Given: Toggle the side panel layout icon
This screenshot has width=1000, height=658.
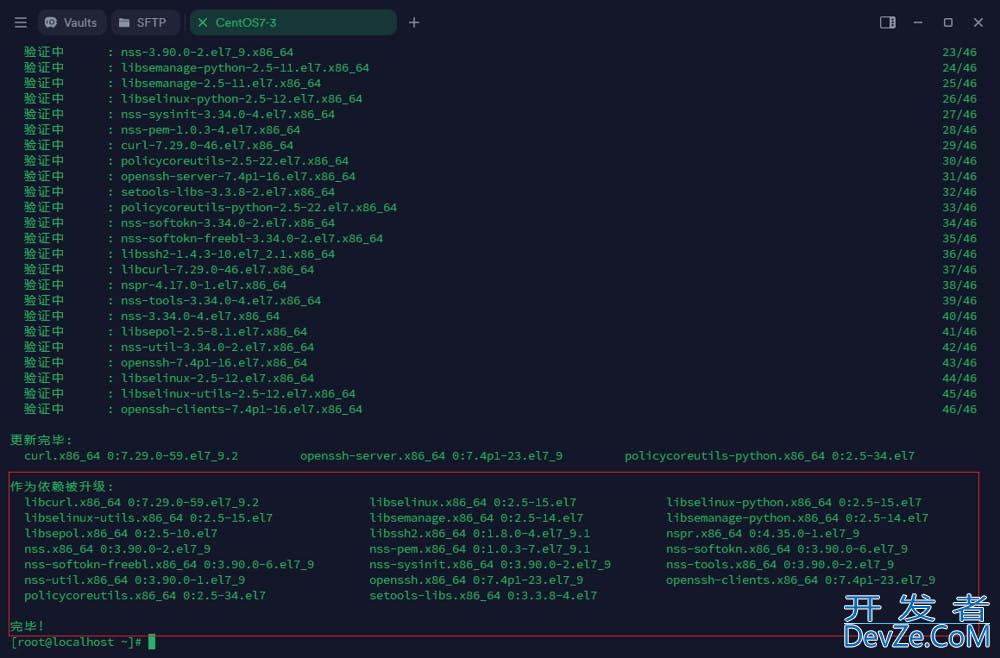Looking at the screenshot, I should (x=888, y=22).
